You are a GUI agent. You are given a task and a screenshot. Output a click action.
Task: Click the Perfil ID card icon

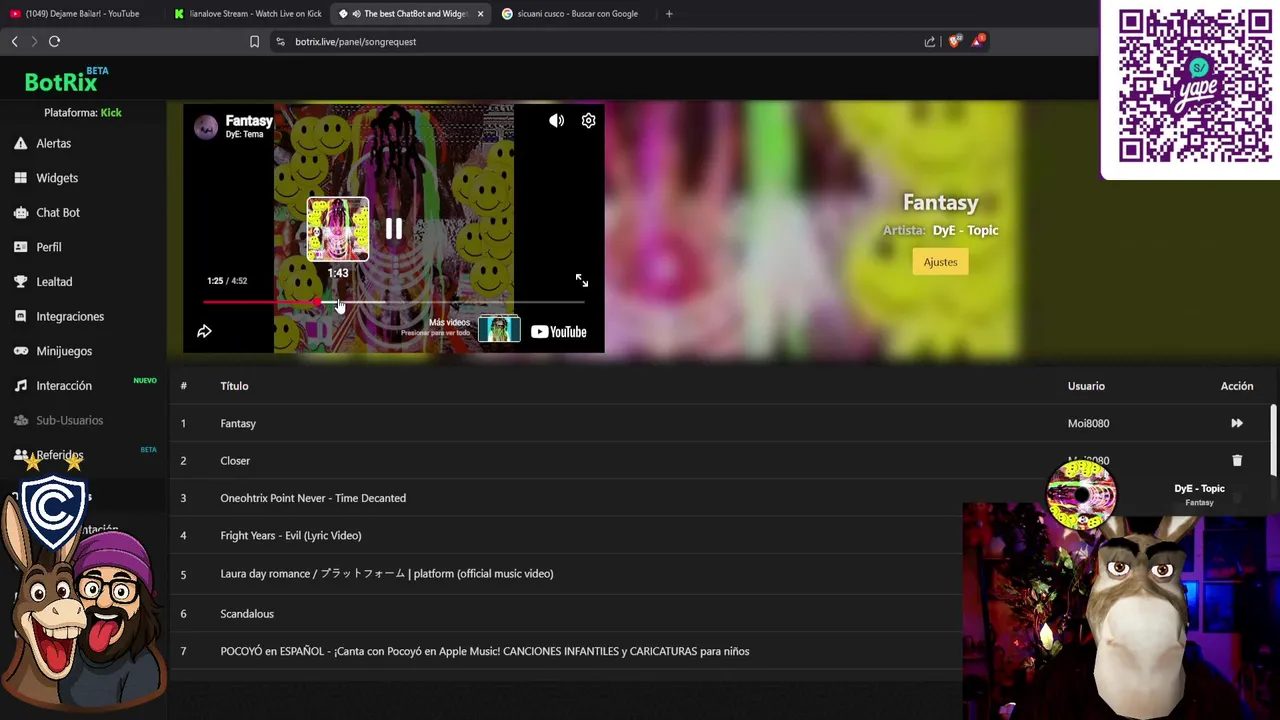(20, 247)
